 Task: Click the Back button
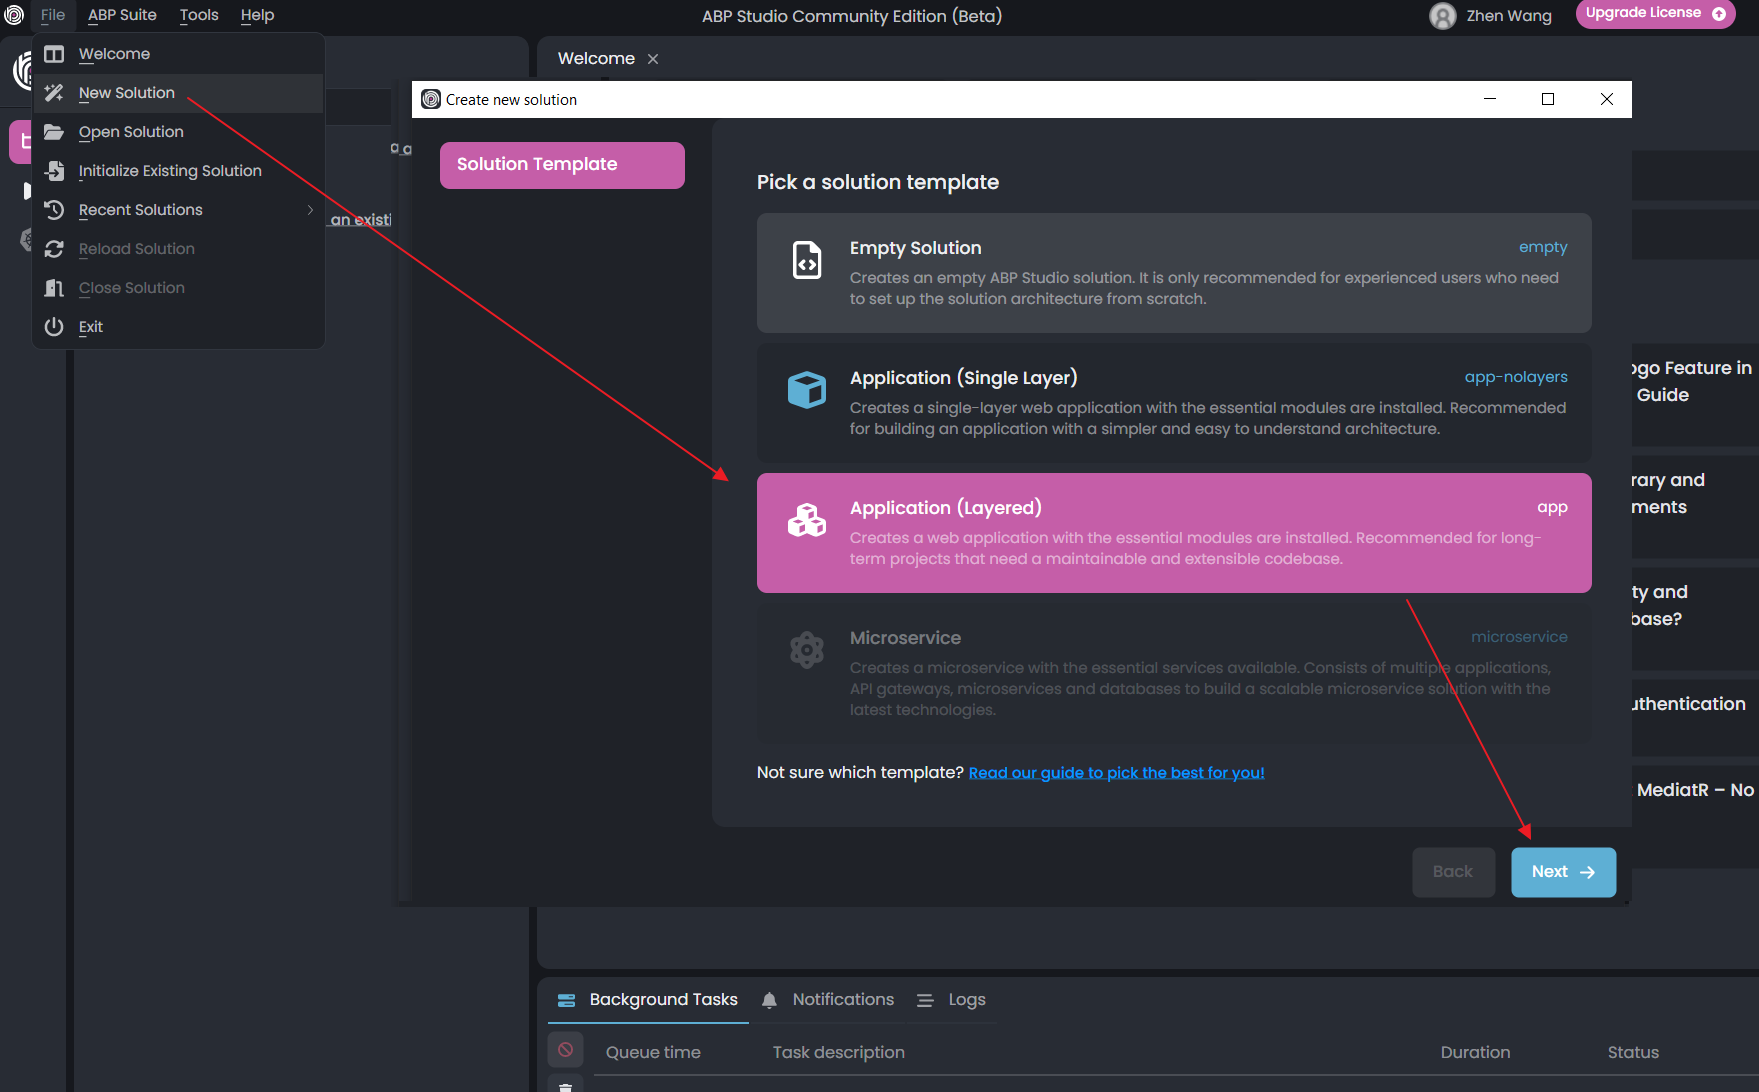tap(1453, 872)
